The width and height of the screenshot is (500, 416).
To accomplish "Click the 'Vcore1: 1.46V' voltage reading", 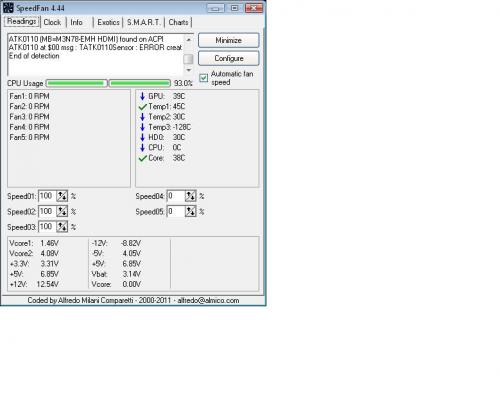I will pyautogui.click(x=34, y=243).
